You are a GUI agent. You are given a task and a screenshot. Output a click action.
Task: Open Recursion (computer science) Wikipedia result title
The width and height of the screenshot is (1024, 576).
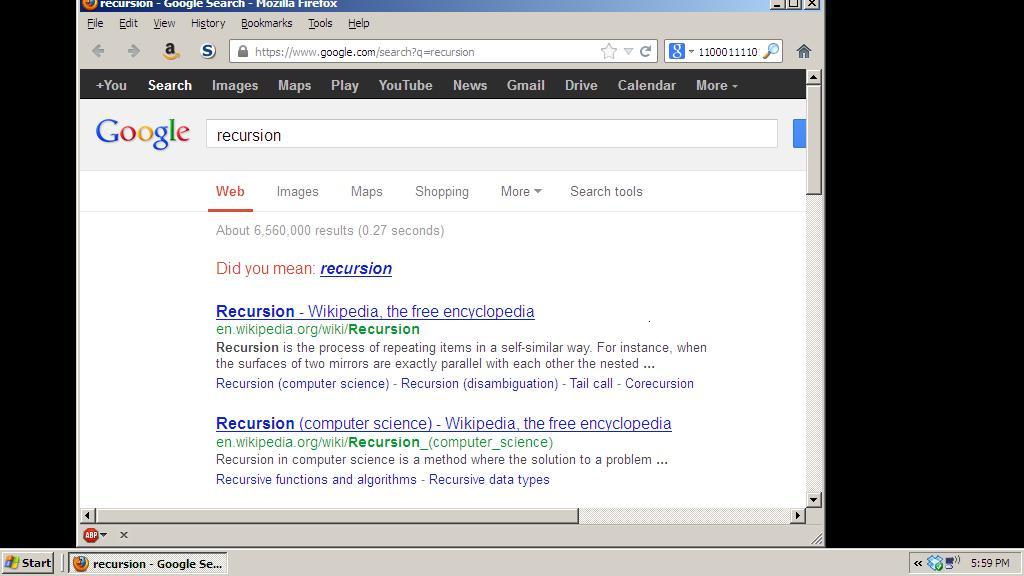pos(443,423)
